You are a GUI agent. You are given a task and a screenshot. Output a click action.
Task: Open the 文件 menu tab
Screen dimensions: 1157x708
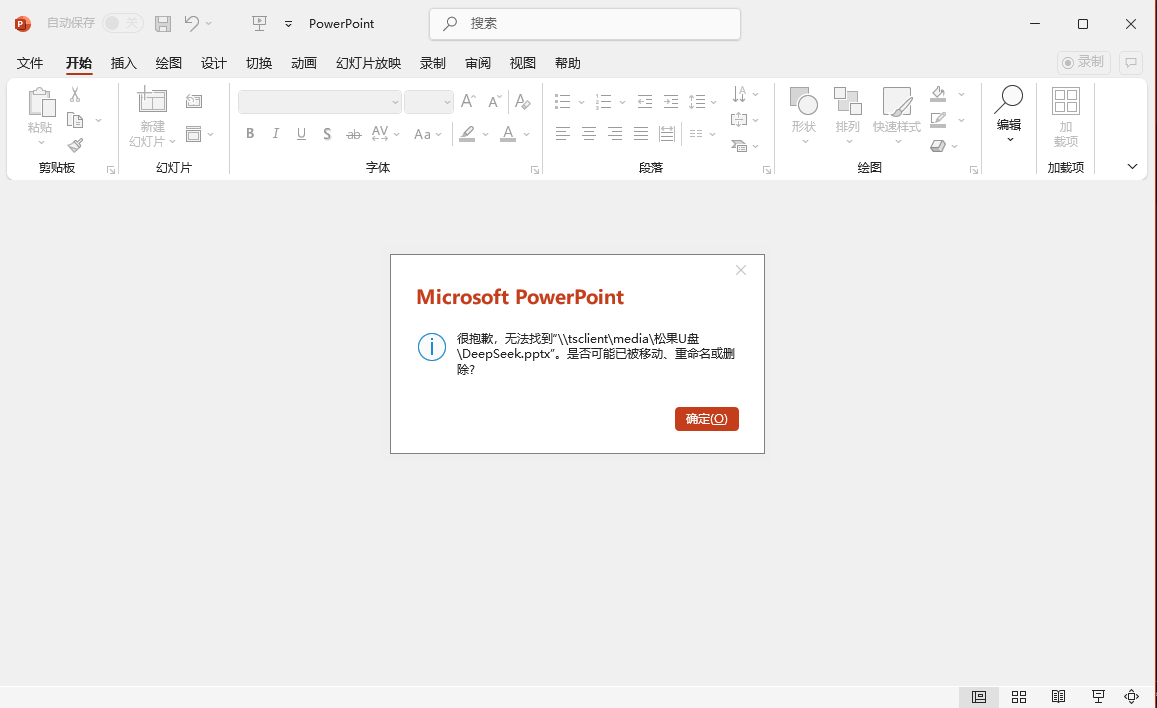30,63
